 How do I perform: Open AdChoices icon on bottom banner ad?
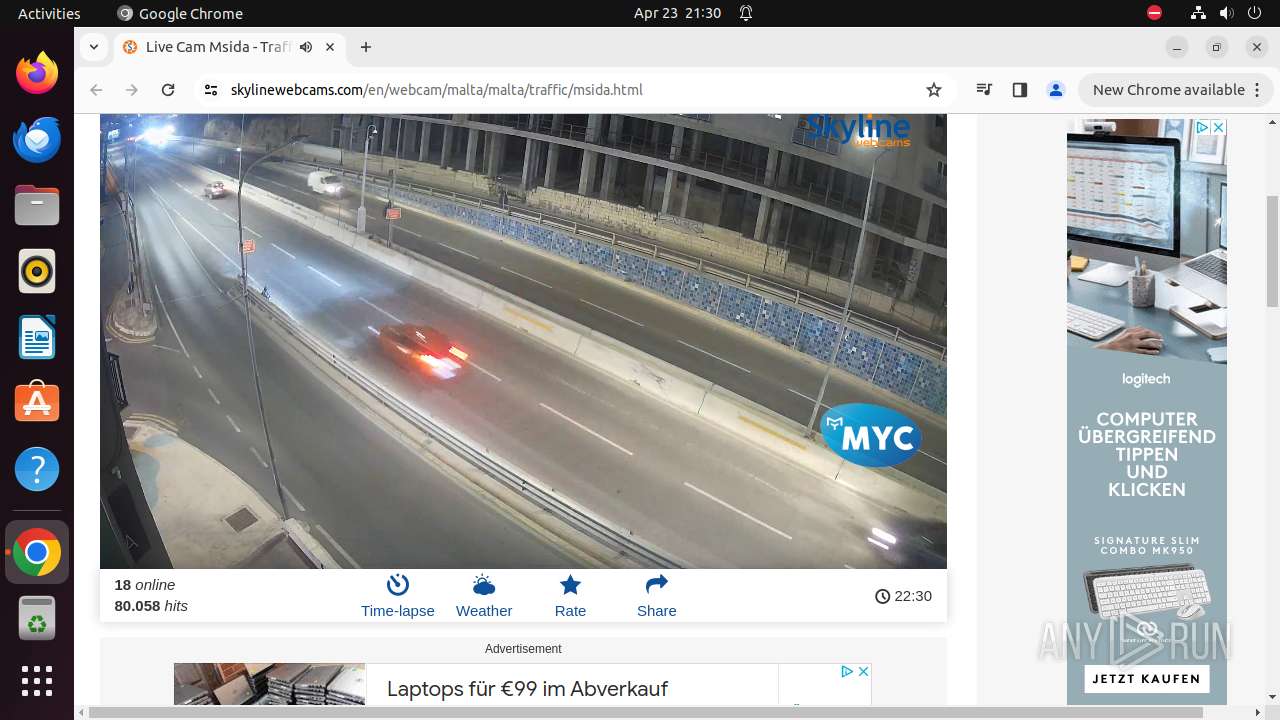click(847, 671)
